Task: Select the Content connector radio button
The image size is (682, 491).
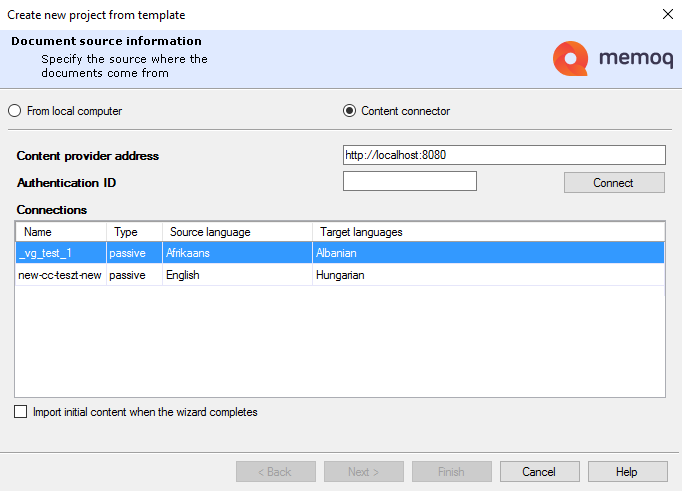Action: point(349,111)
